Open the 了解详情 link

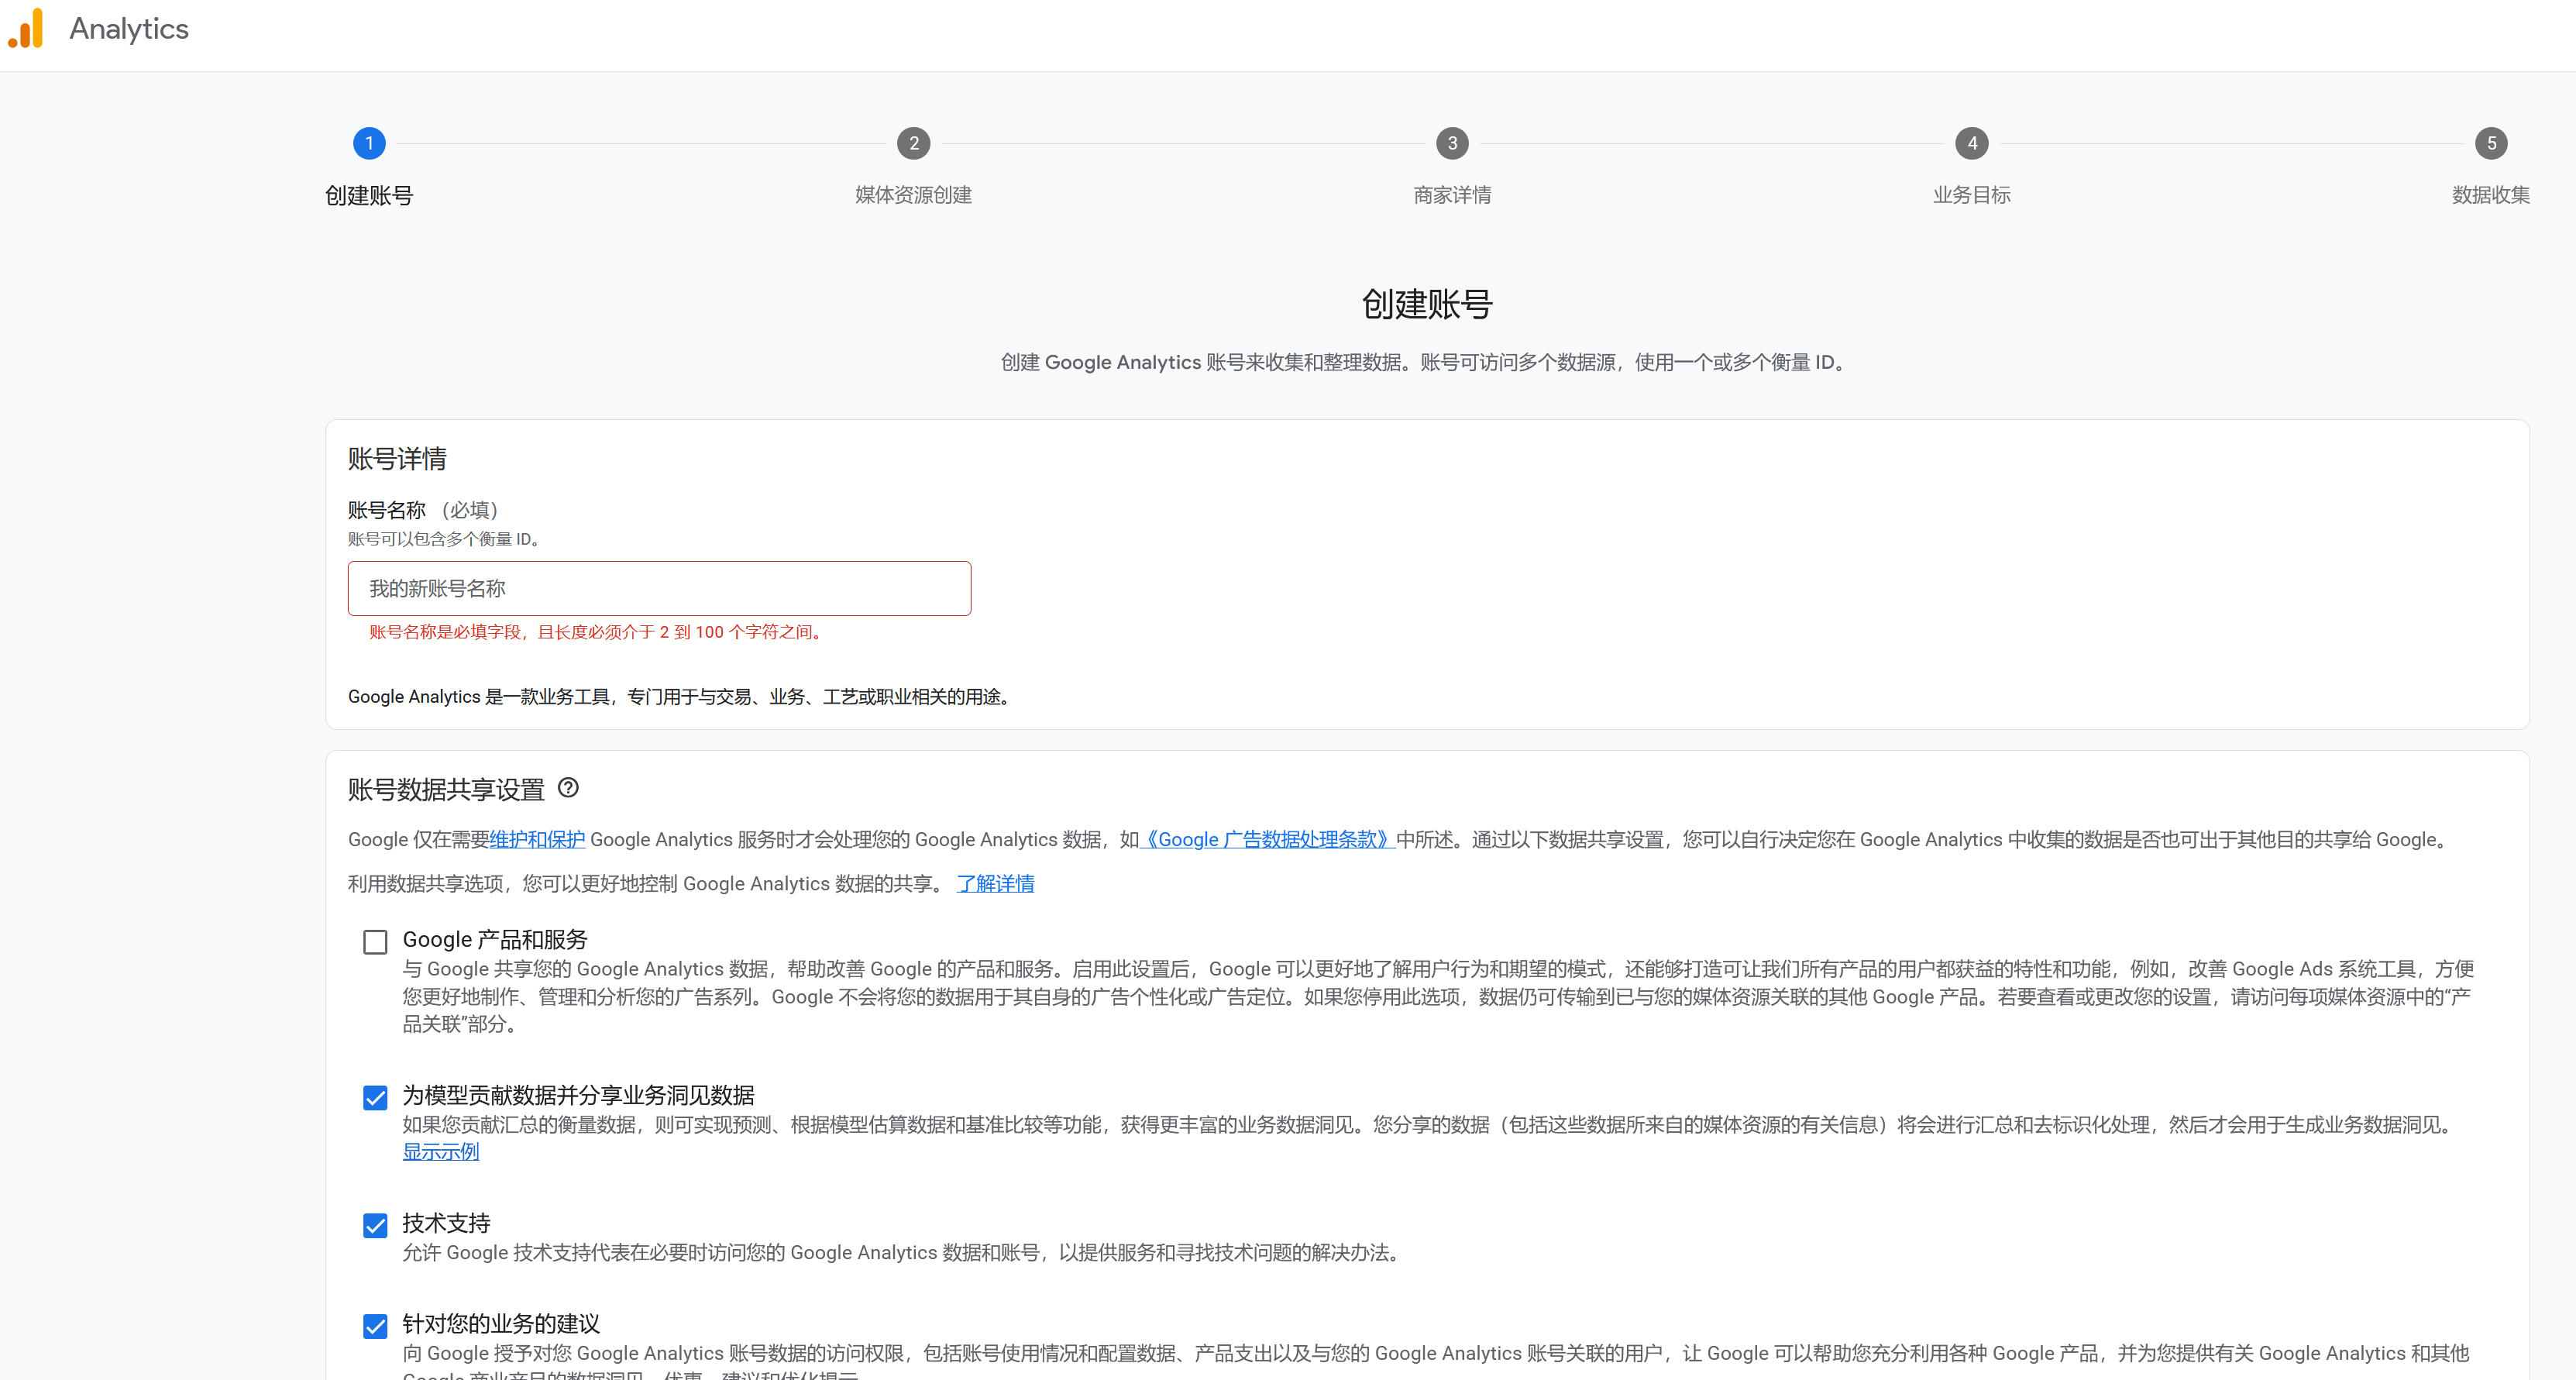(995, 883)
